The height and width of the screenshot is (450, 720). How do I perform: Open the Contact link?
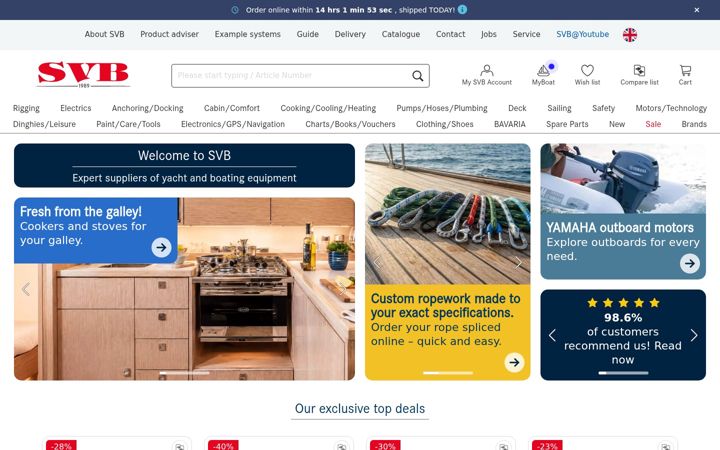pos(450,34)
